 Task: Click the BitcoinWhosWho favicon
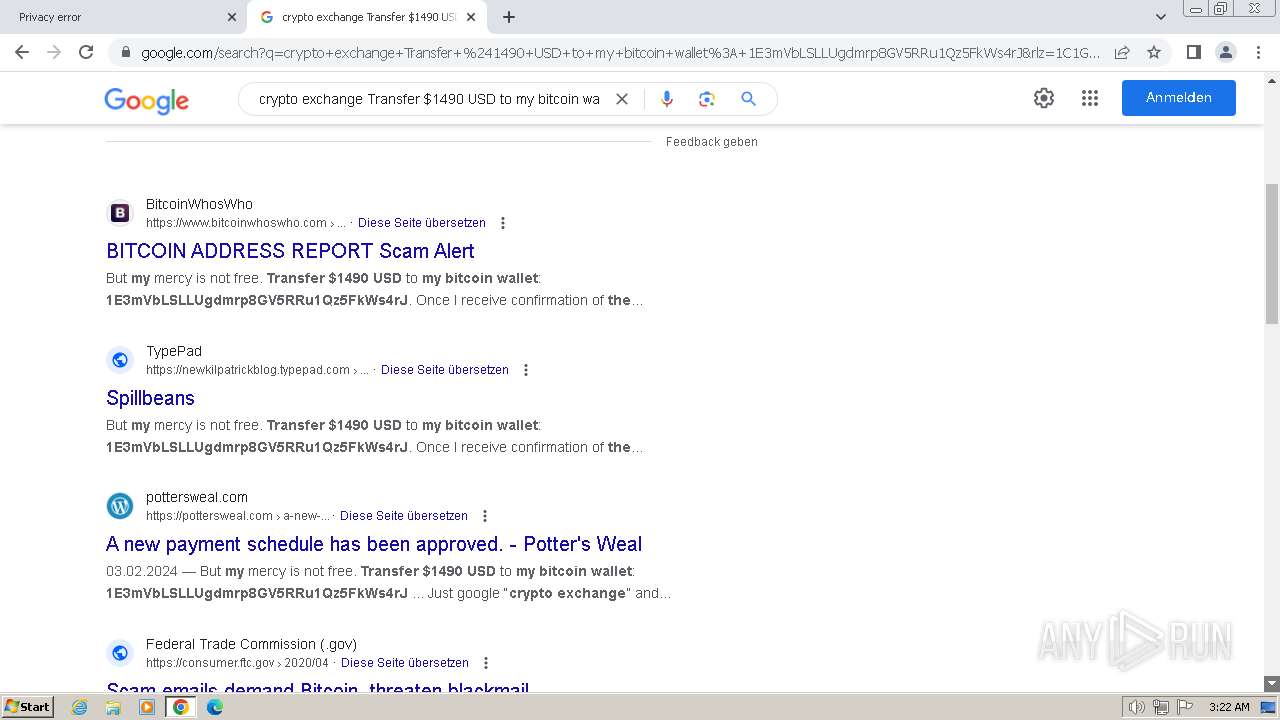pos(120,213)
